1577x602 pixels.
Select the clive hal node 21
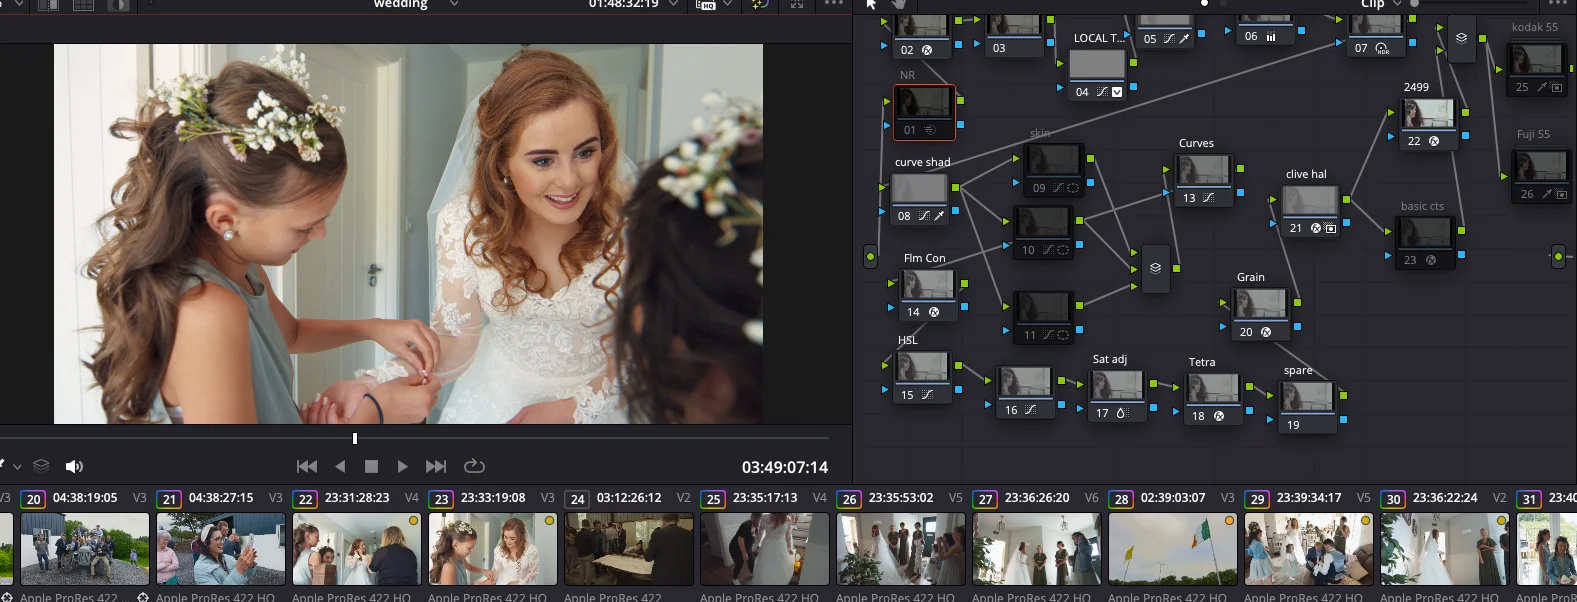(1310, 210)
